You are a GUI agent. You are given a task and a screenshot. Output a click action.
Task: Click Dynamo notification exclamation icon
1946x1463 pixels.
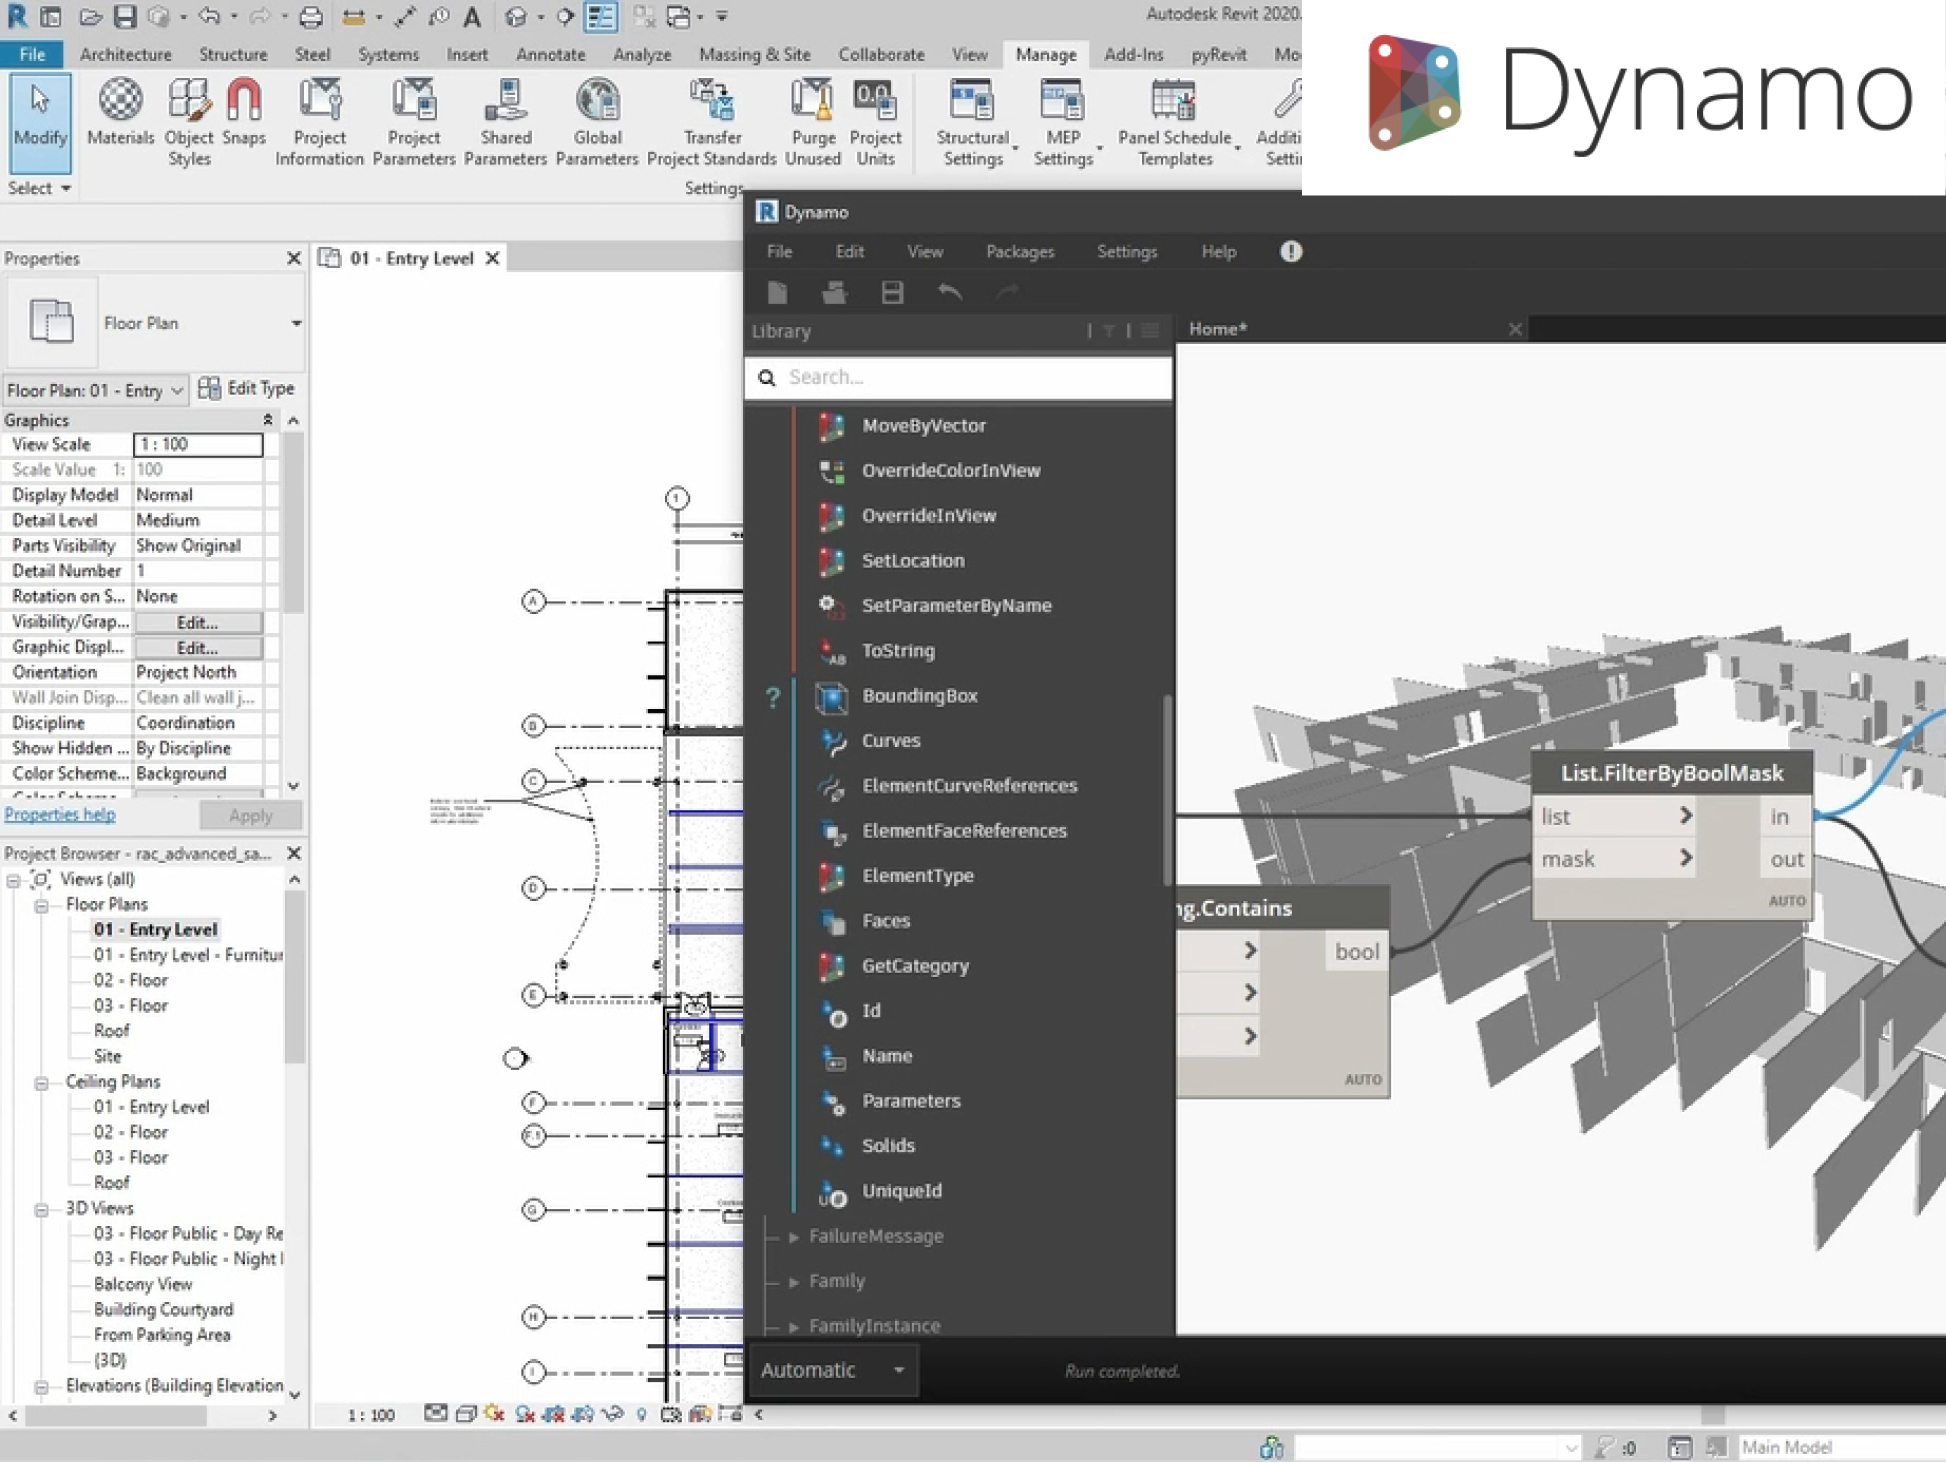(1291, 251)
